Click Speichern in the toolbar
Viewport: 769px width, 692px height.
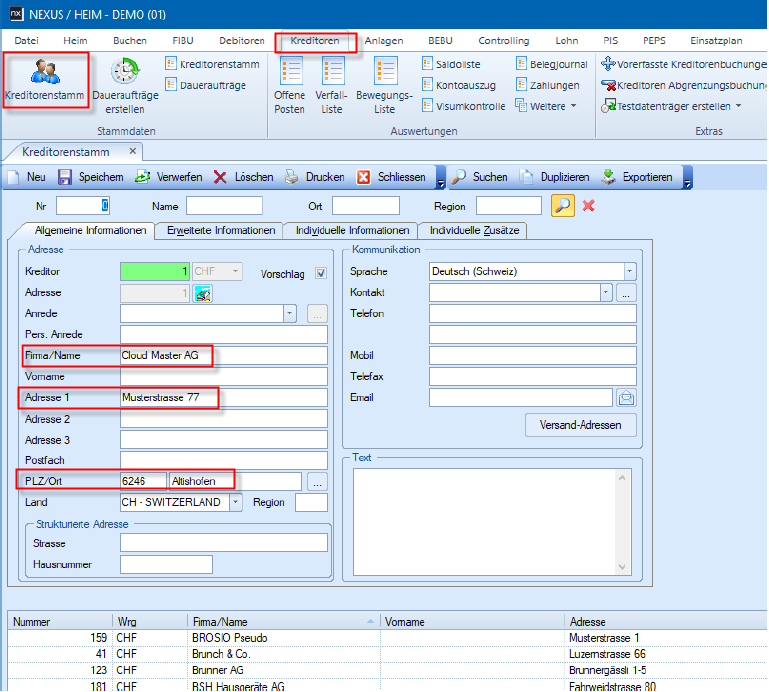91,177
